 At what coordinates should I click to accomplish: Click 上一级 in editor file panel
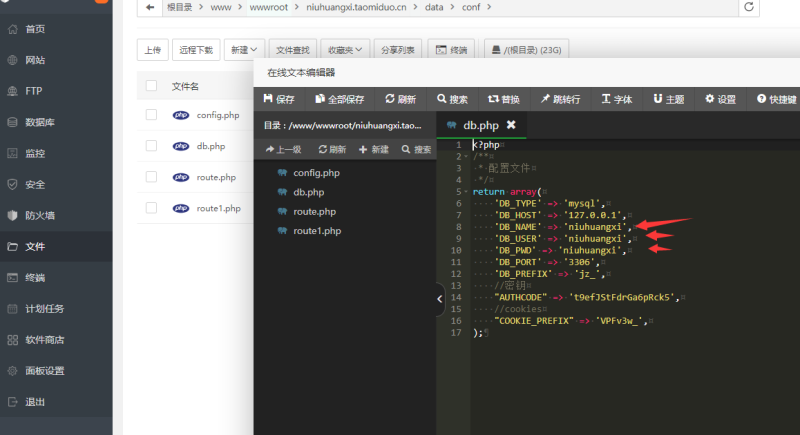pyautogui.click(x=283, y=149)
